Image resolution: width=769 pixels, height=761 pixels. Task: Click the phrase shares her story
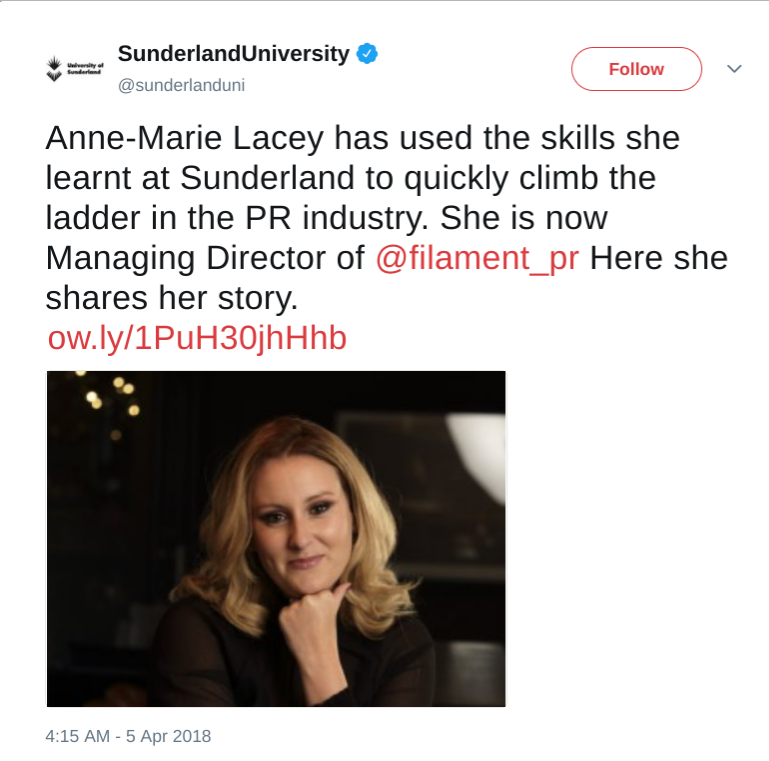point(172,298)
